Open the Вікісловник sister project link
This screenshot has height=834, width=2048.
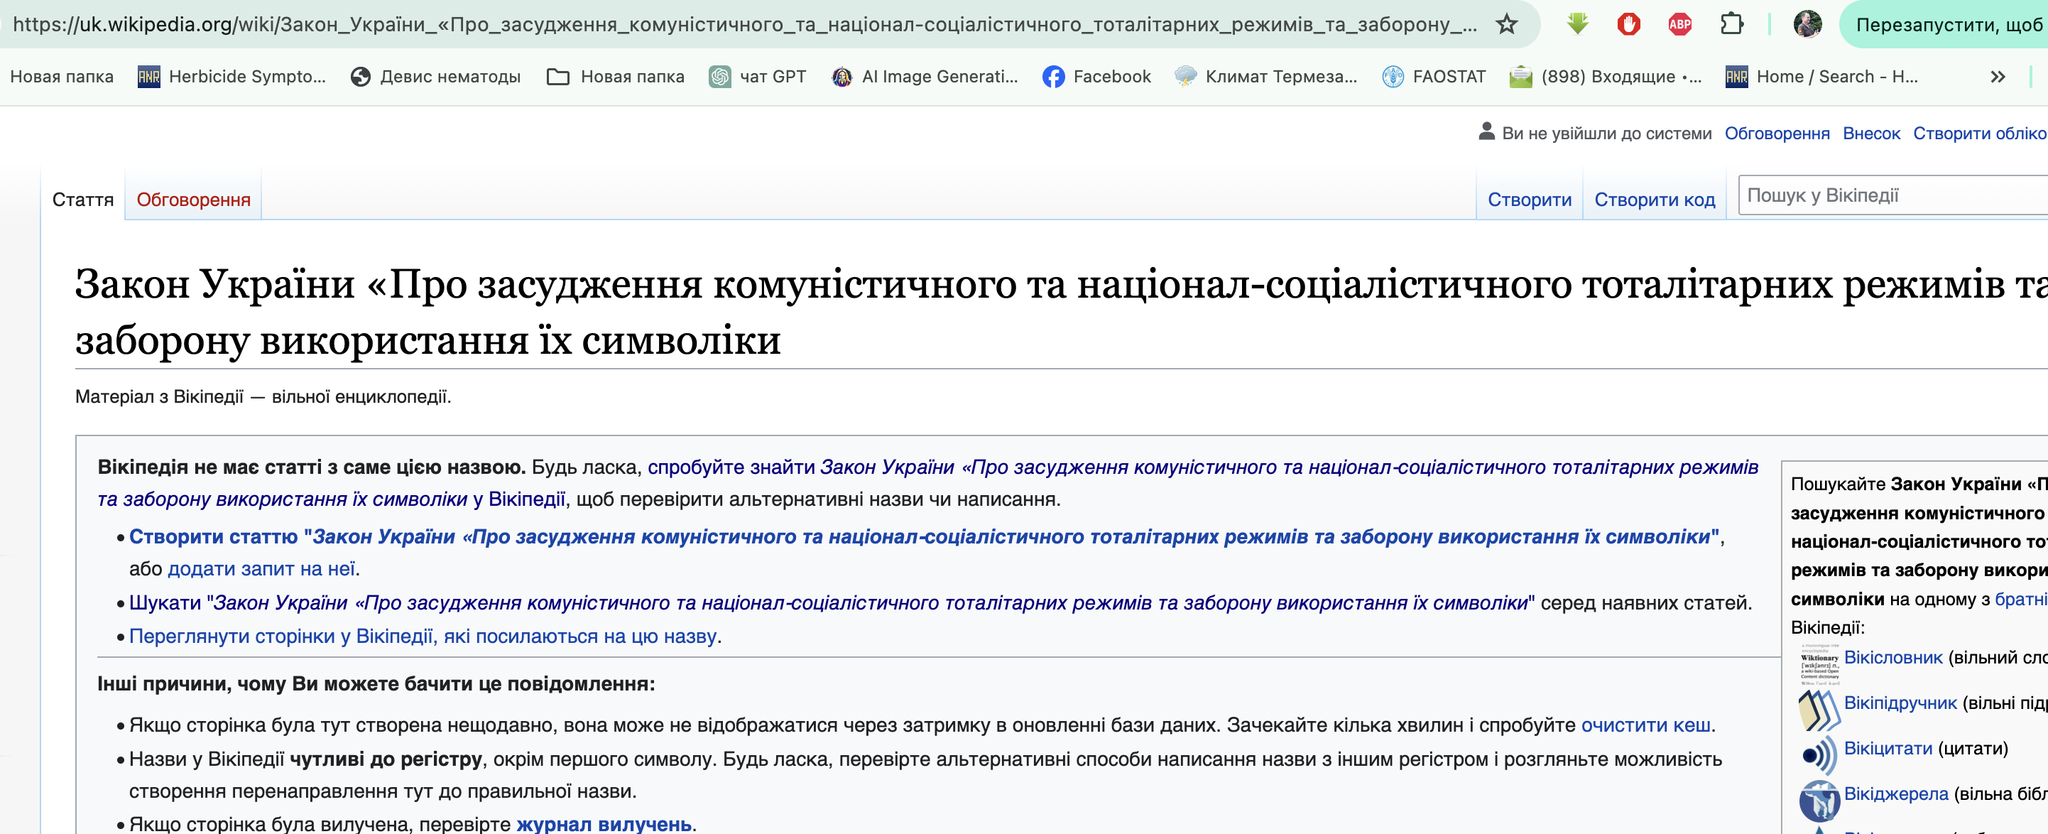1893,658
